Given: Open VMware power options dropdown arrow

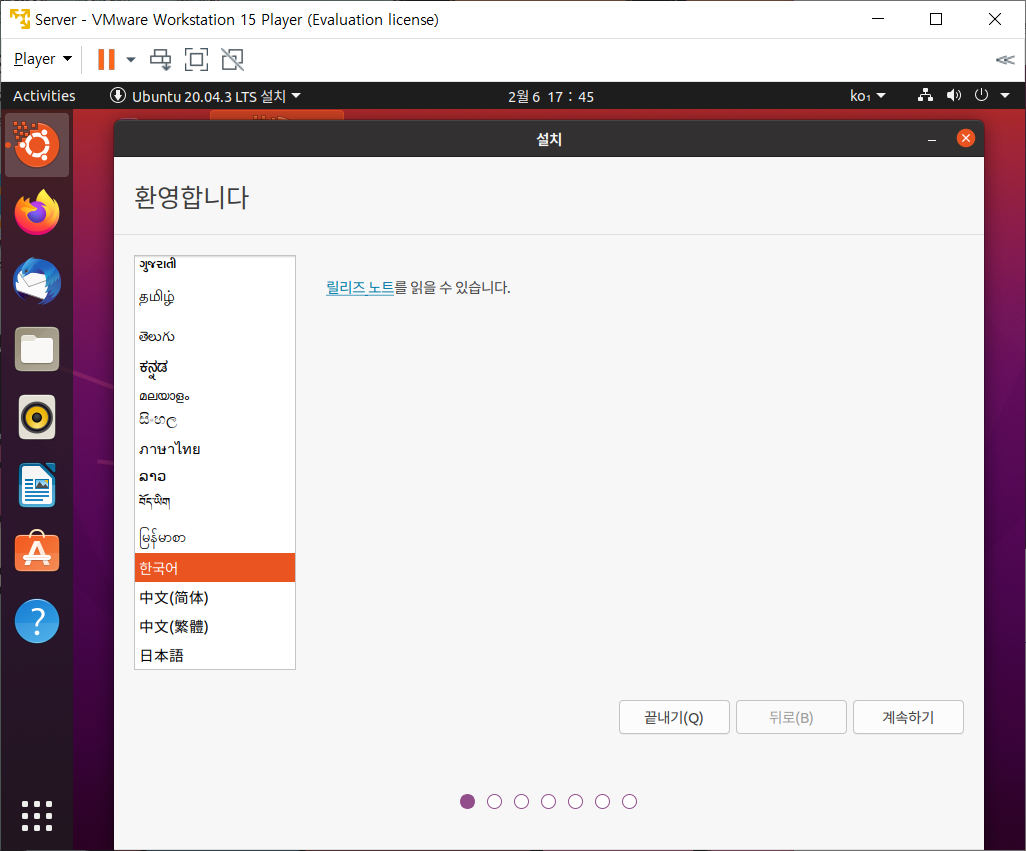Looking at the screenshot, I should 131,60.
